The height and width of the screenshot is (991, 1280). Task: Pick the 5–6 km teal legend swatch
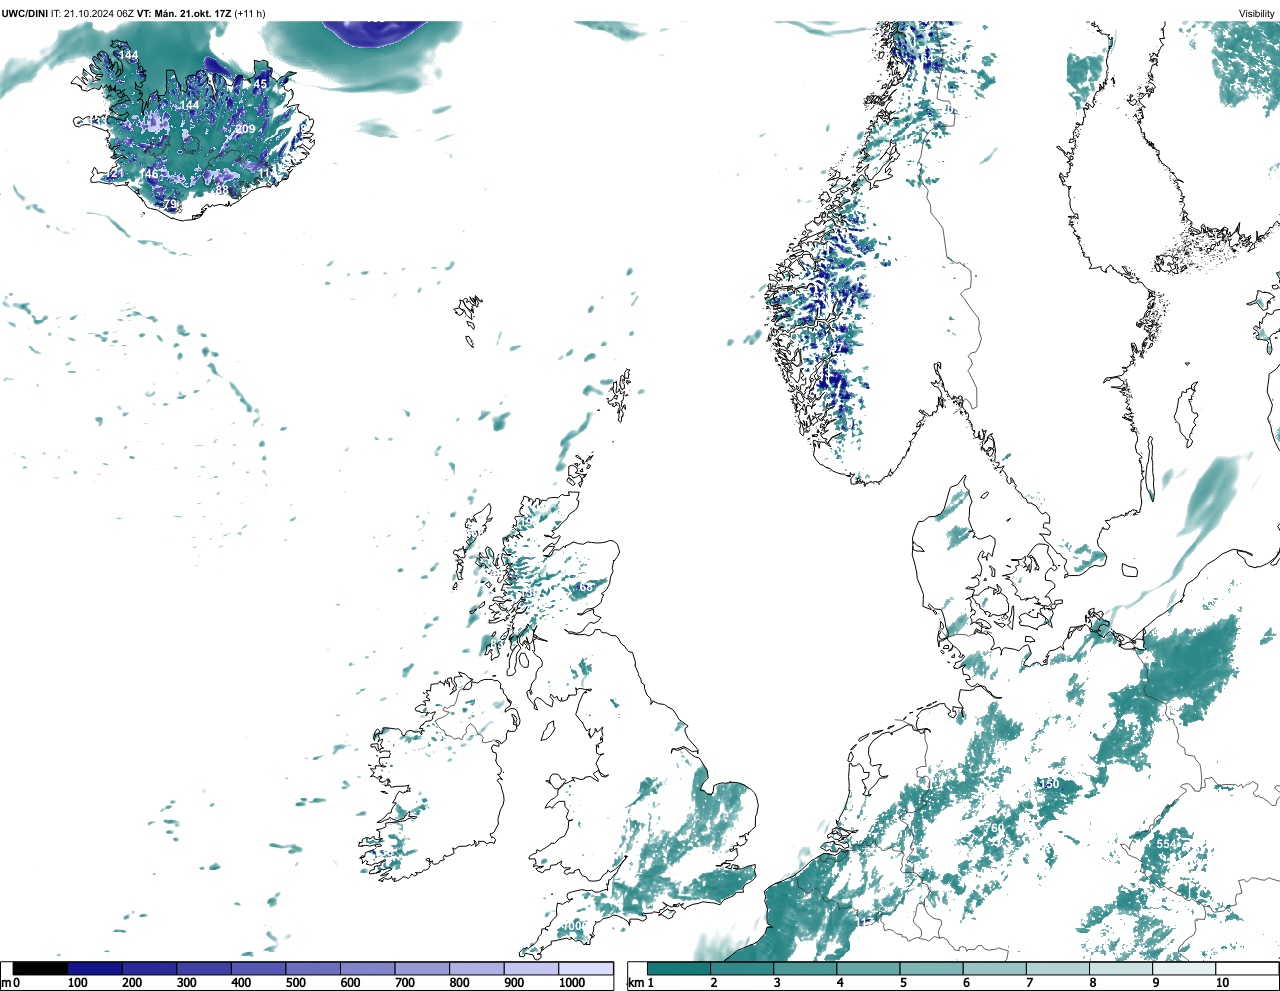pyautogui.click(x=931, y=968)
